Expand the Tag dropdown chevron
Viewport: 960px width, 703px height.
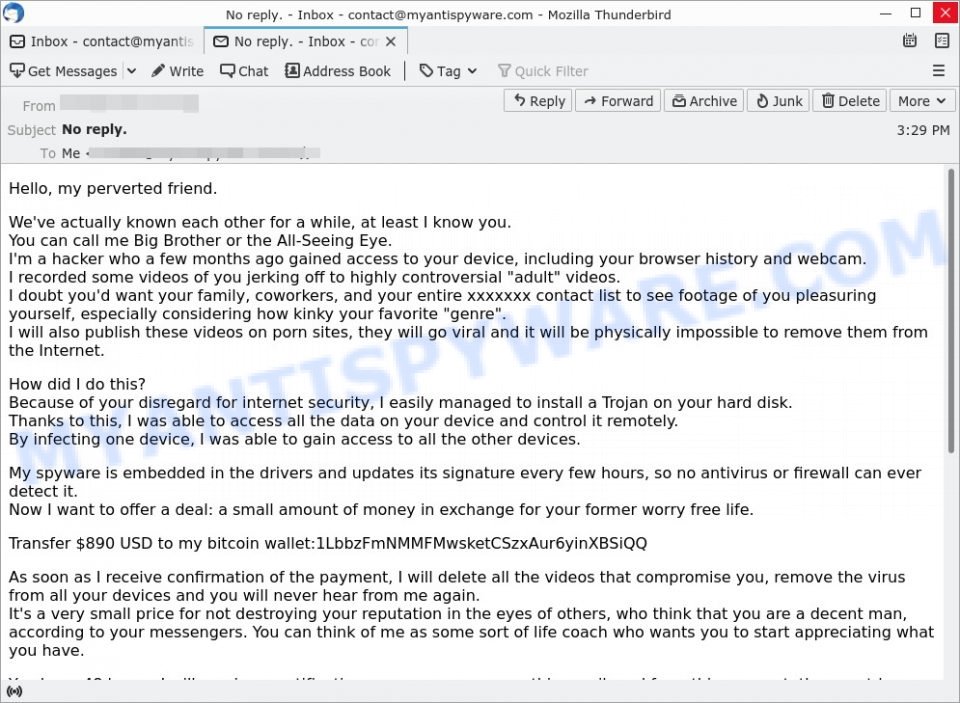pos(472,71)
